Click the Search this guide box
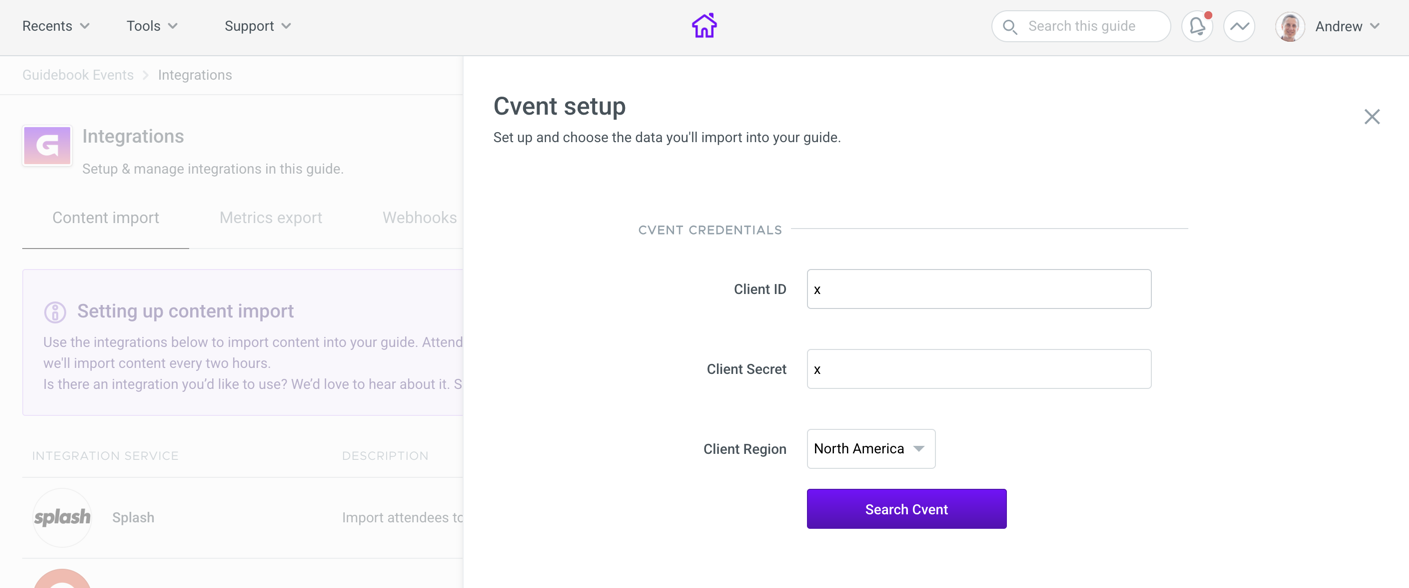1409x588 pixels. [1081, 27]
